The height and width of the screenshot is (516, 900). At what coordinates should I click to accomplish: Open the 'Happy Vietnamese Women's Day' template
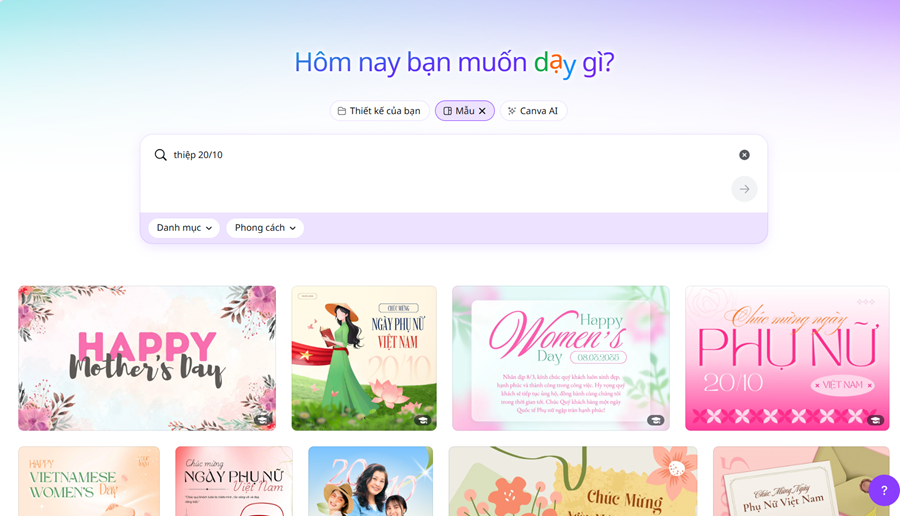pyautogui.click(x=89, y=481)
